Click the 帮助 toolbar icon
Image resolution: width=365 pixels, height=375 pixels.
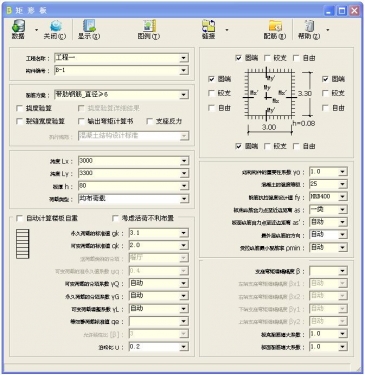click(309, 26)
